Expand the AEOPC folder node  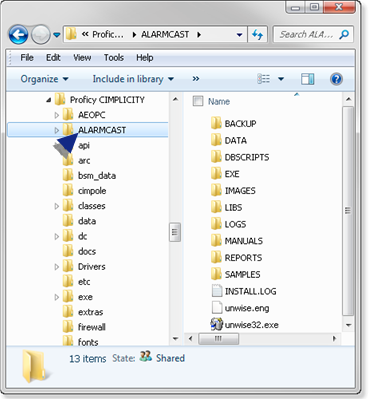pyautogui.click(x=56, y=115)
